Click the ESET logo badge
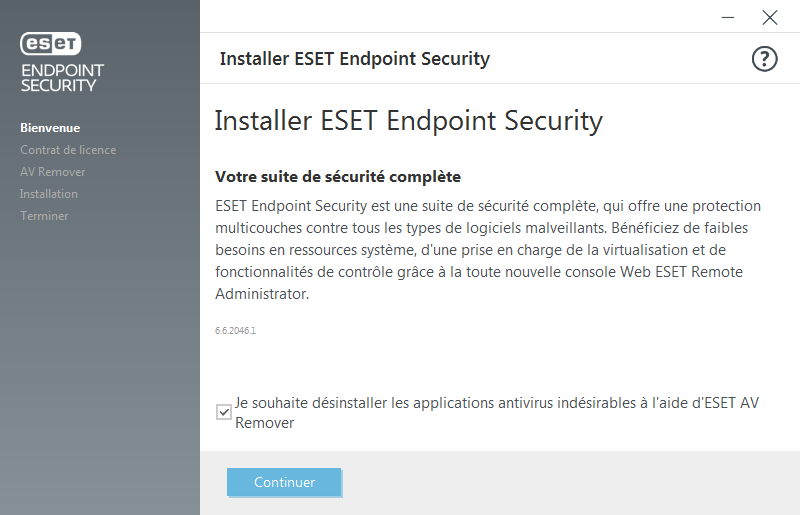800x515 pixels. pos(51,43)
